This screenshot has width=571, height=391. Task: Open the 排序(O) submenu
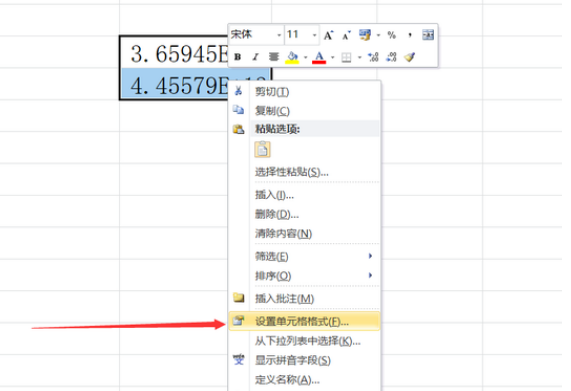pos(304,276)
